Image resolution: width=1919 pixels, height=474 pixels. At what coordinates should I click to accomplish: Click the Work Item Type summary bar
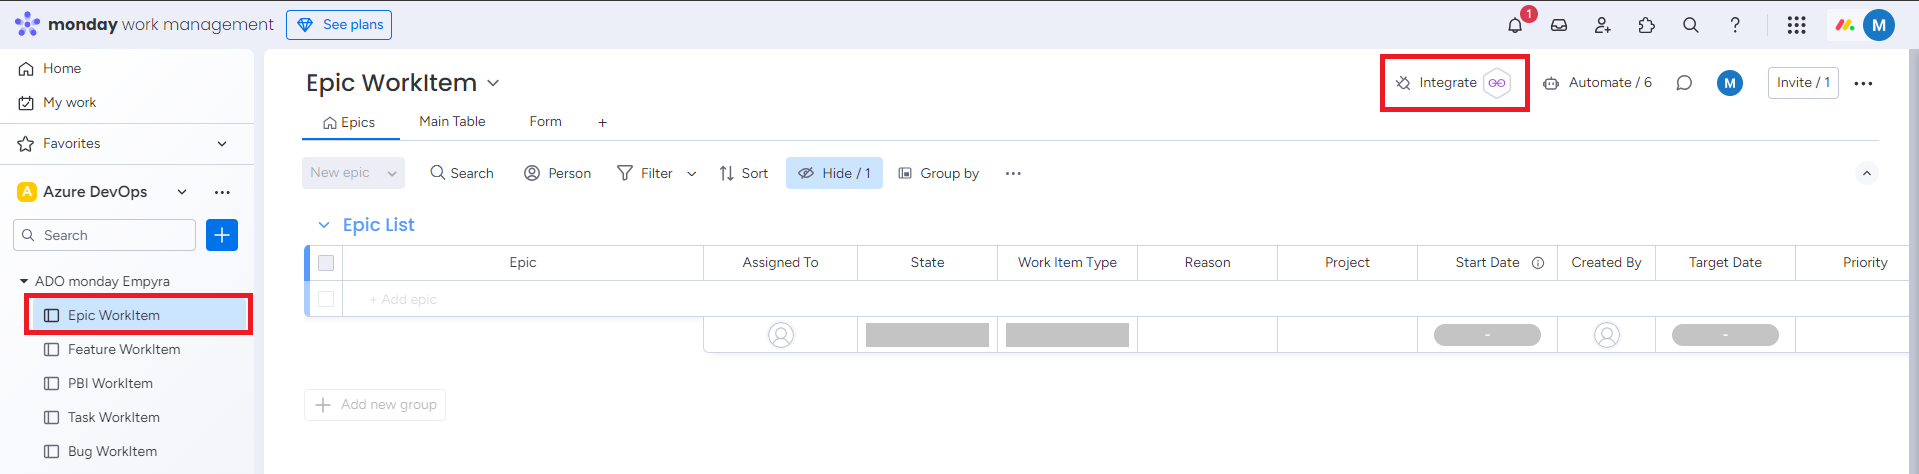point(1067,335)
